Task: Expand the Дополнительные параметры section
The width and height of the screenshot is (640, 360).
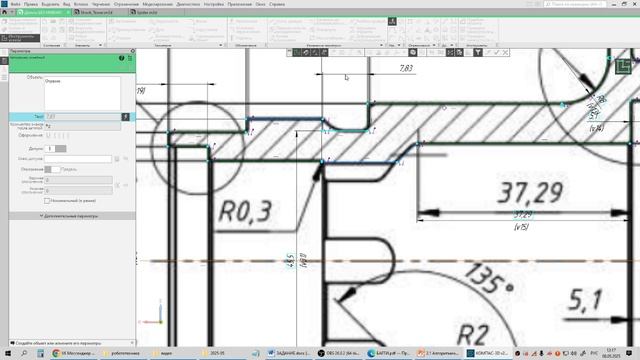Action: pyautogui.click(x=71, y=216)
